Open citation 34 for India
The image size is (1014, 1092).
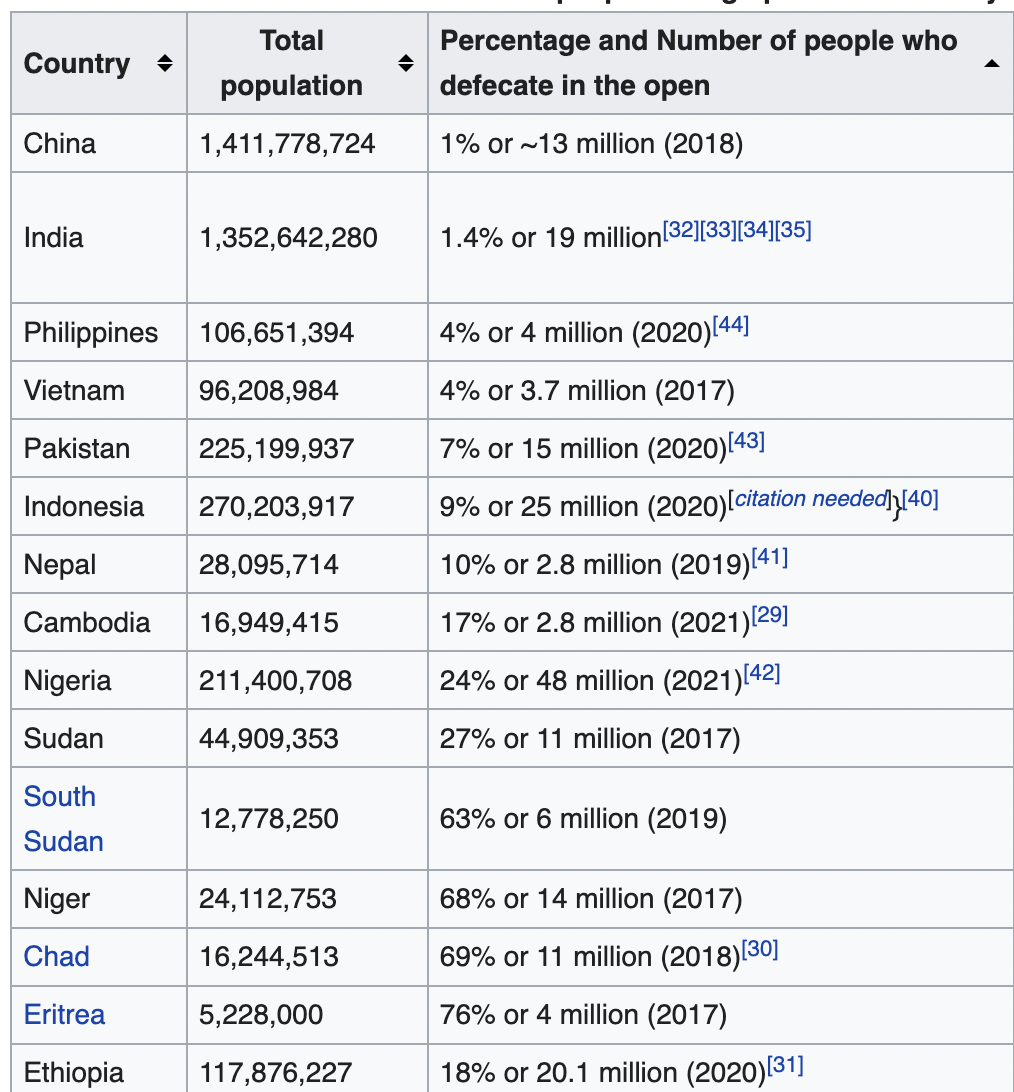point(756,229)
